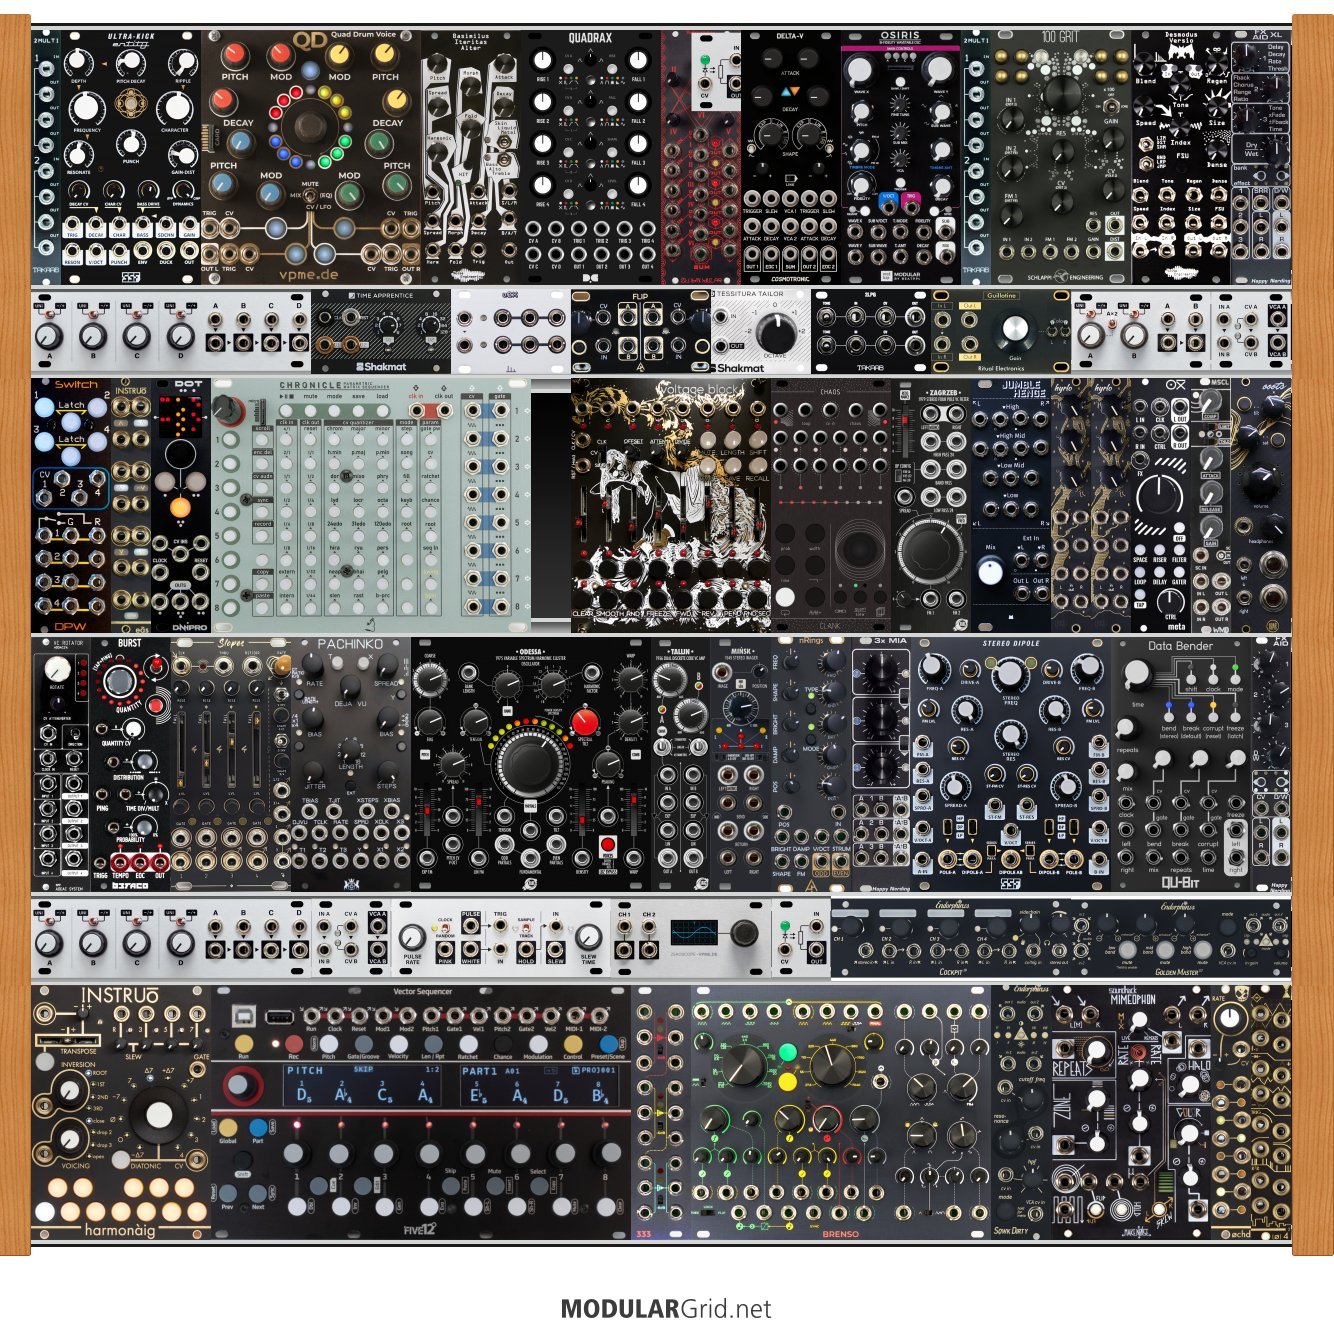Click the PUNCH knob on Ultra-Kick
The image size is (1334, 1330).
[131, 142]
